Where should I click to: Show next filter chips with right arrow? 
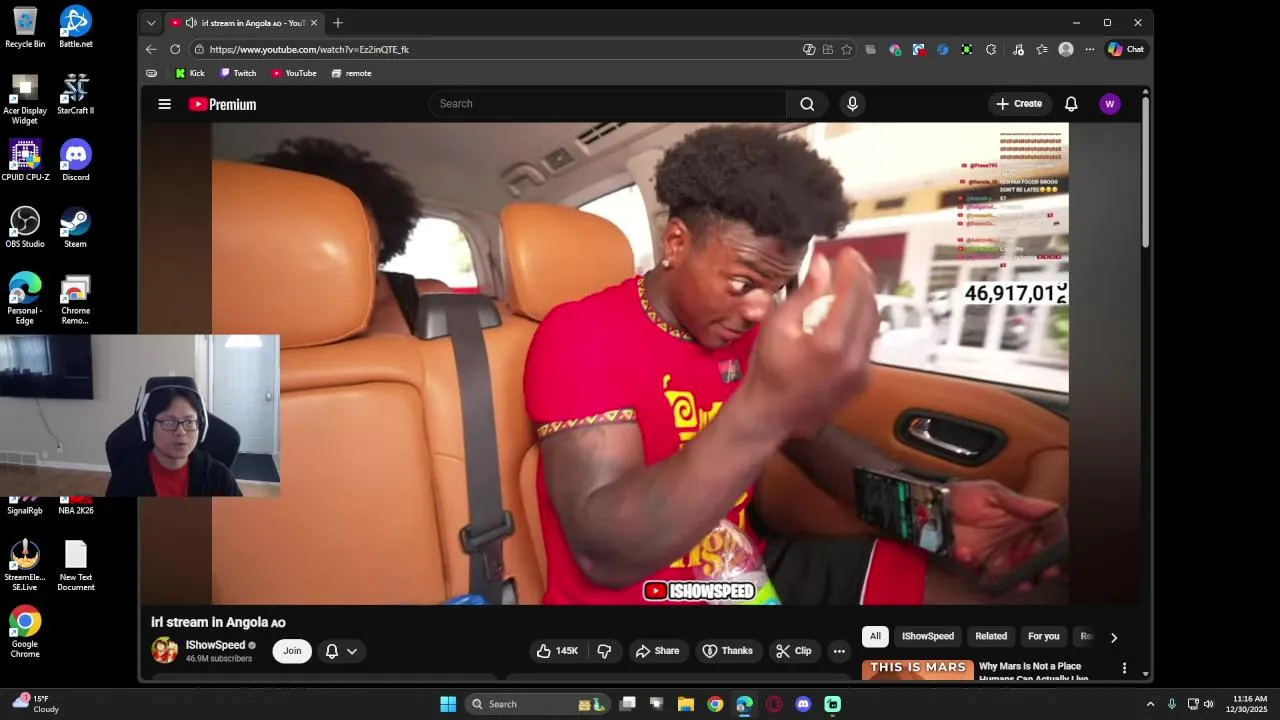click(x=1114, y=637)
